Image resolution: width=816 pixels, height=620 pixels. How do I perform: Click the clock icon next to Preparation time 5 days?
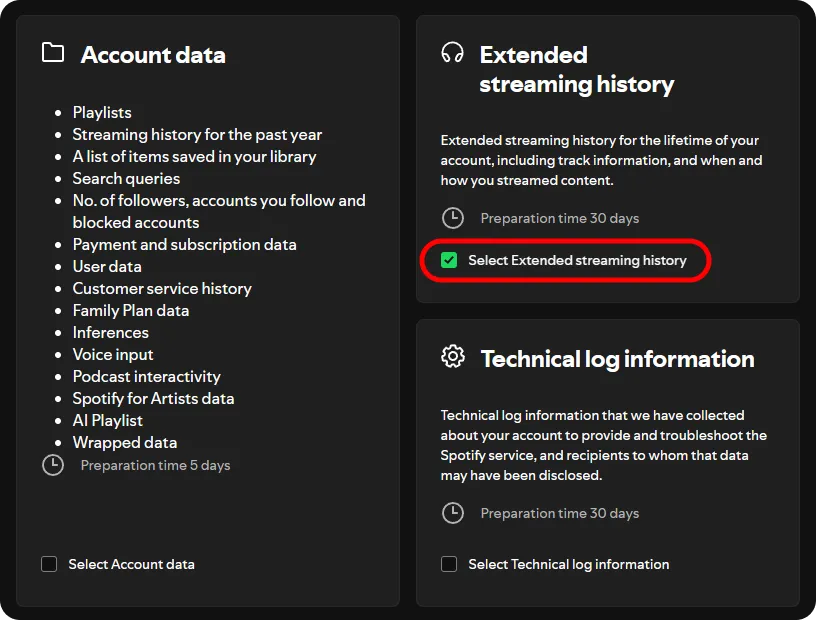(x=53, y=465)
